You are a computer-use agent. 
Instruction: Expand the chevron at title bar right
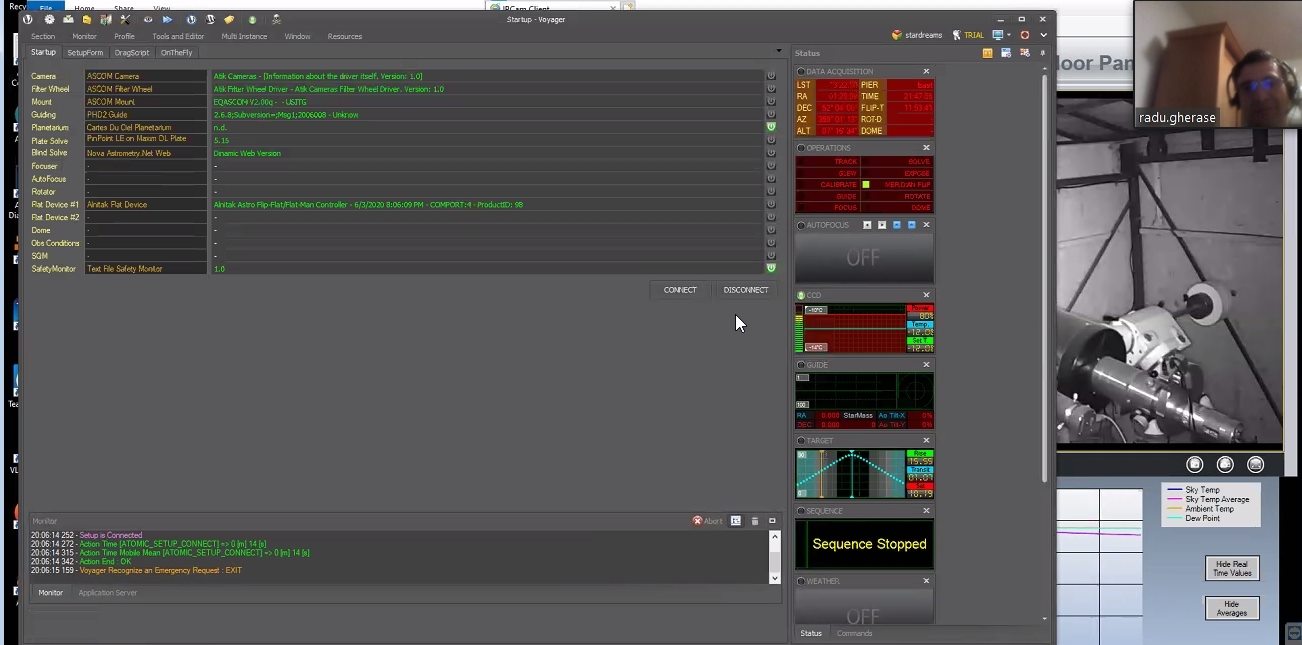coord(1043,35)
